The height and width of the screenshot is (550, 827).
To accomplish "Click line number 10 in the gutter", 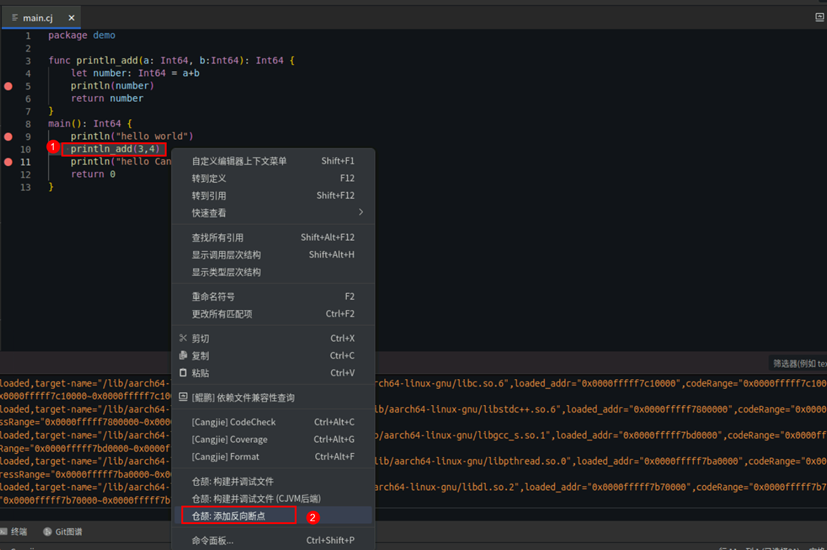I will point(25,149).
